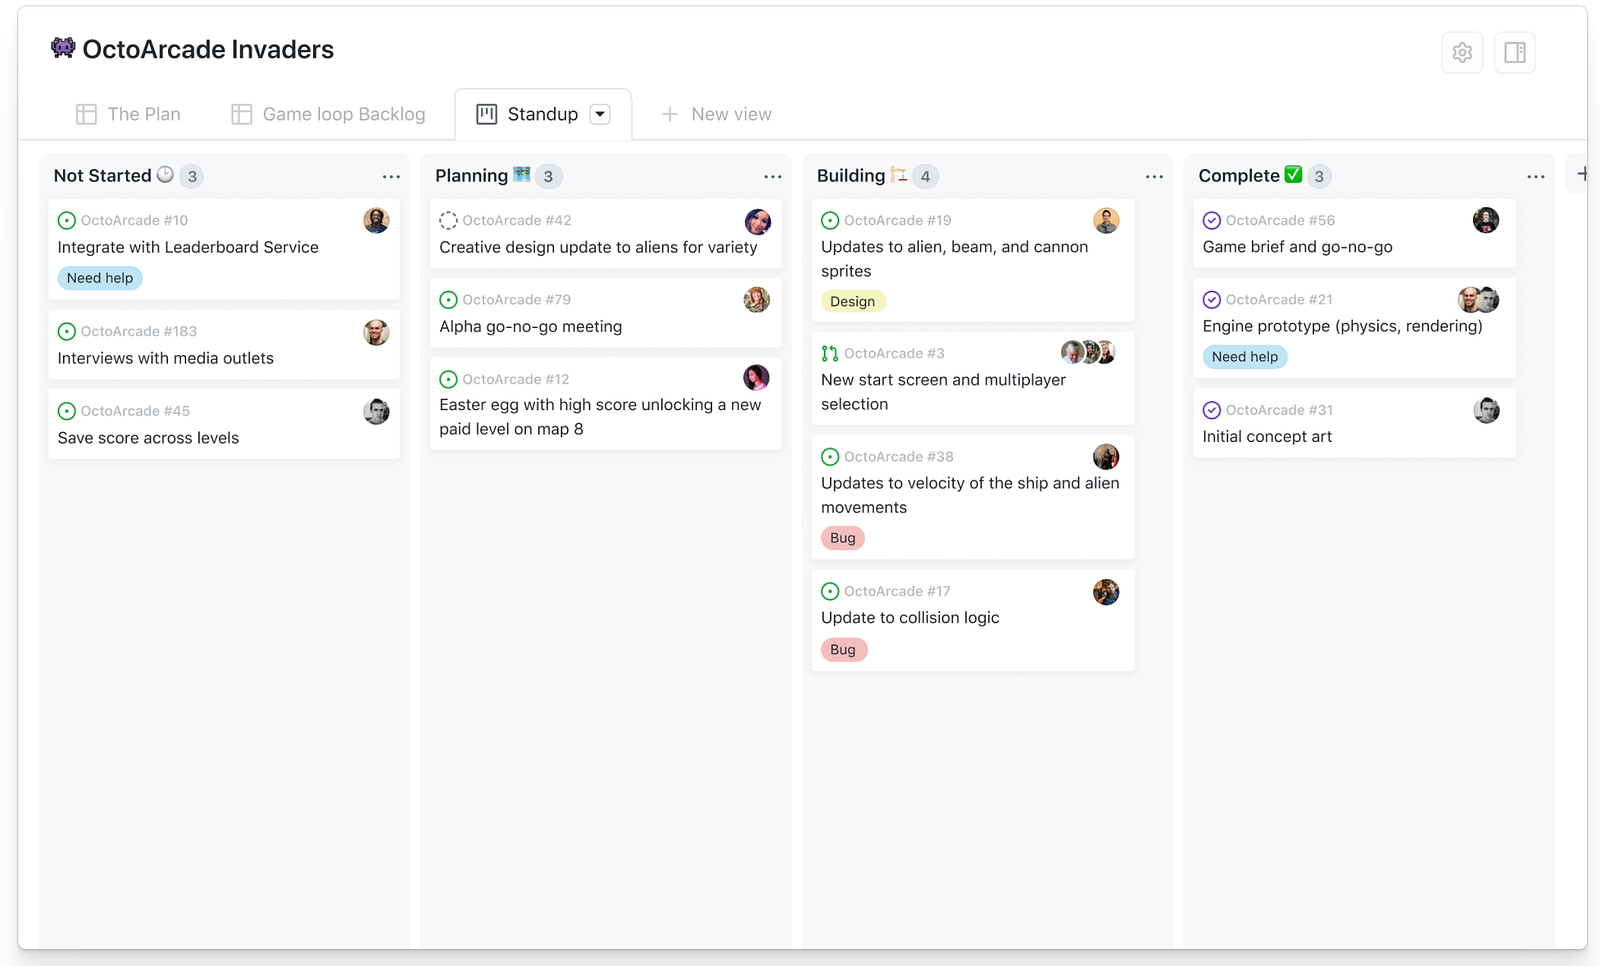
Task: Click the Not Started column title
Action: tap(102, 176)
